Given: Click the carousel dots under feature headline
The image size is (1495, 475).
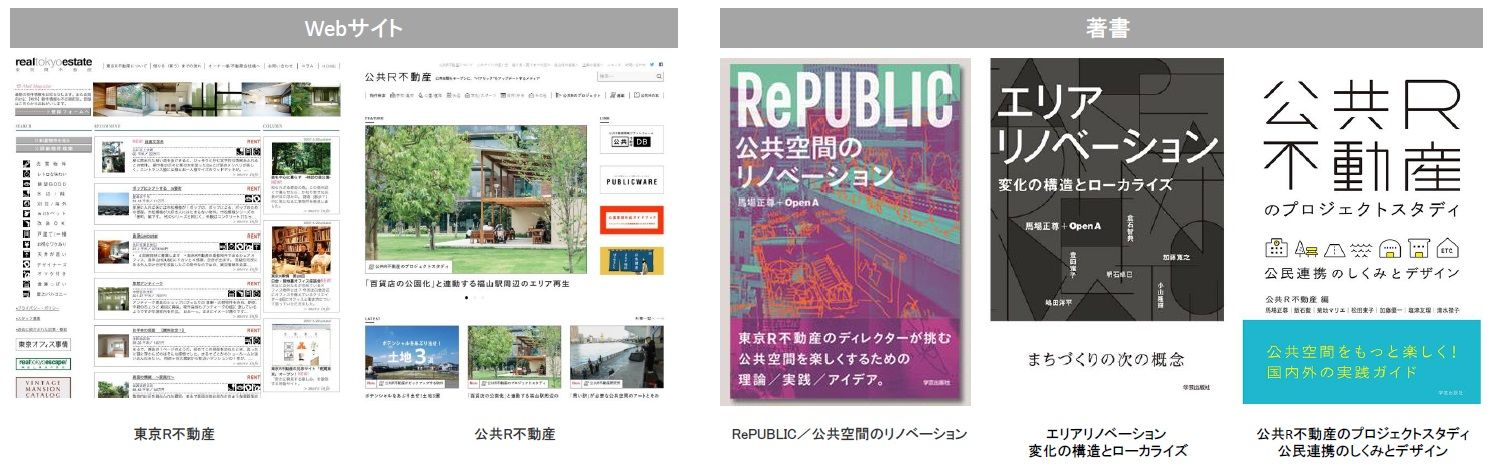Looking at the screenshot, I should [476, 298].
